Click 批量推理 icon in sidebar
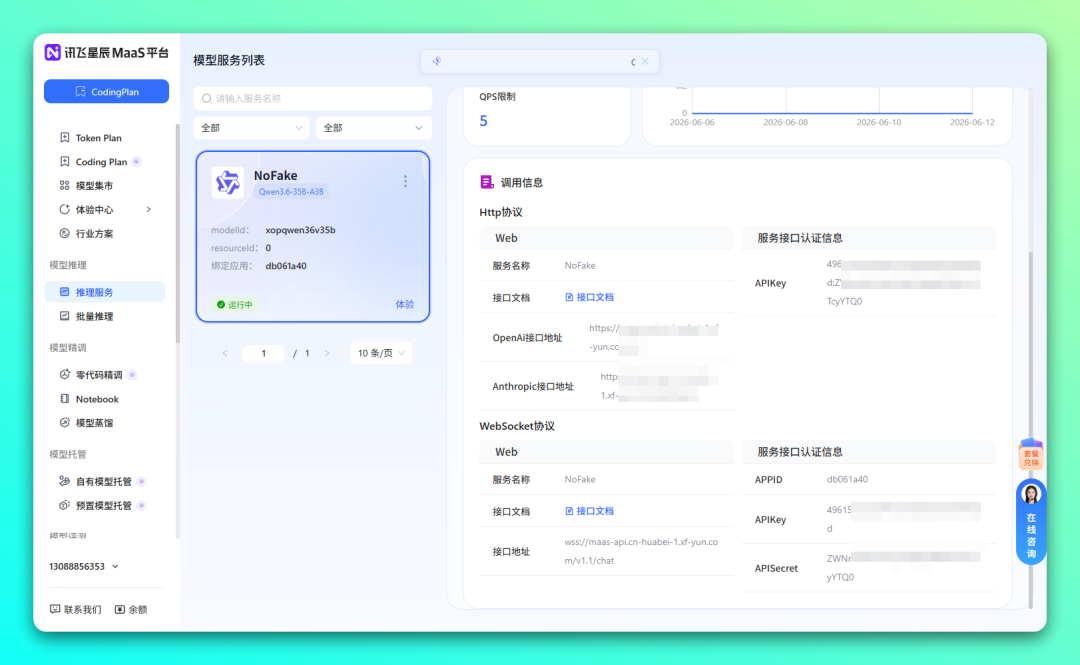 (x=65, y=316)
